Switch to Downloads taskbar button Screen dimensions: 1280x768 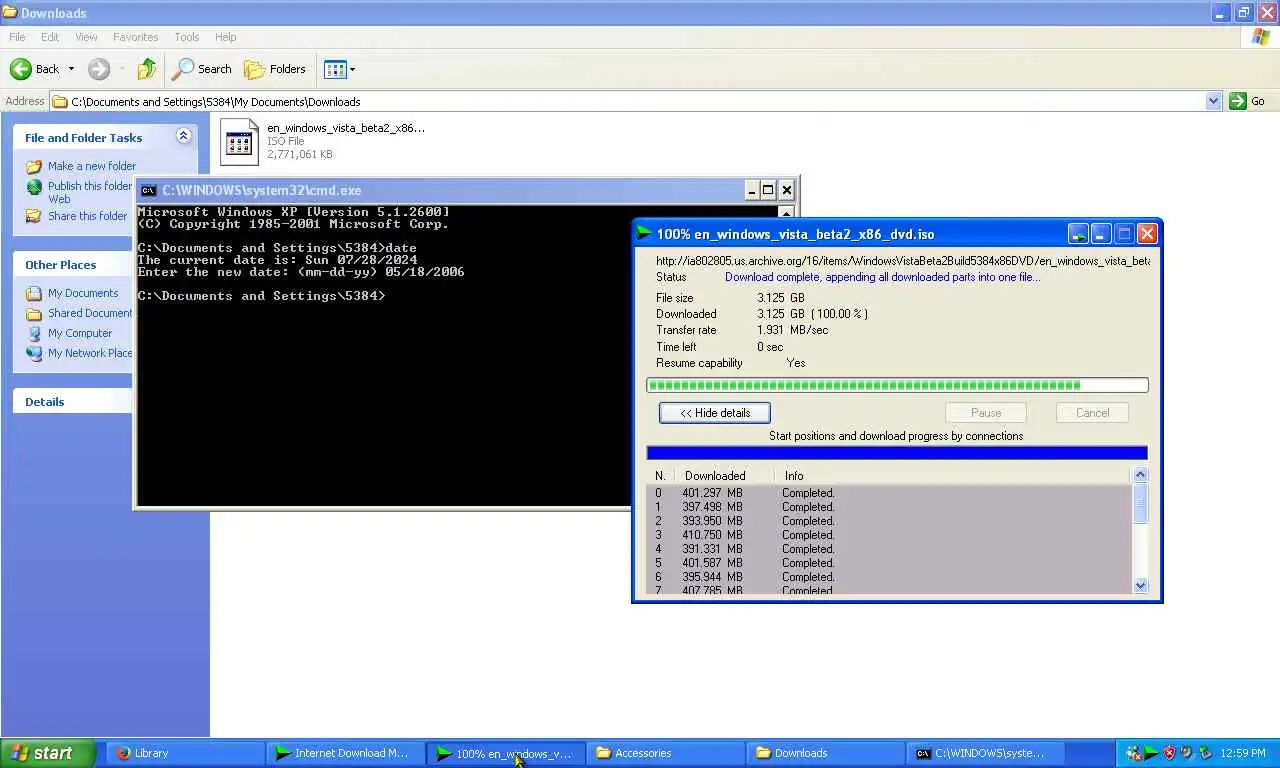823,753
